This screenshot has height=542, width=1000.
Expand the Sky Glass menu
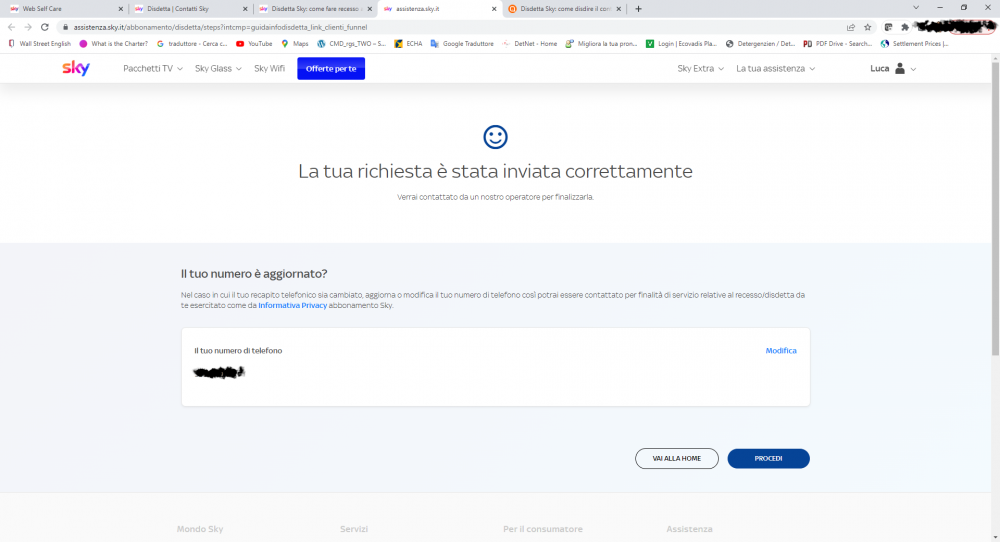[218, 68]
